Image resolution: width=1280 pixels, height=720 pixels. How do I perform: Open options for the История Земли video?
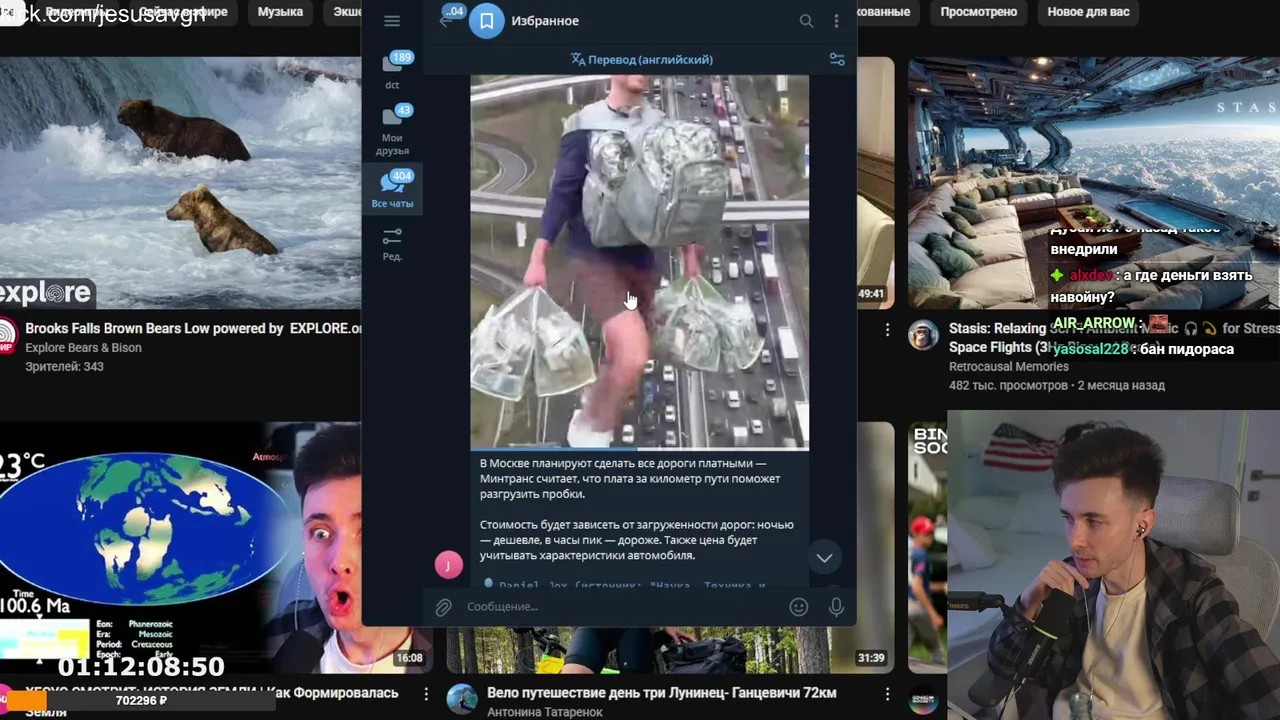click(x=425, y=694)
